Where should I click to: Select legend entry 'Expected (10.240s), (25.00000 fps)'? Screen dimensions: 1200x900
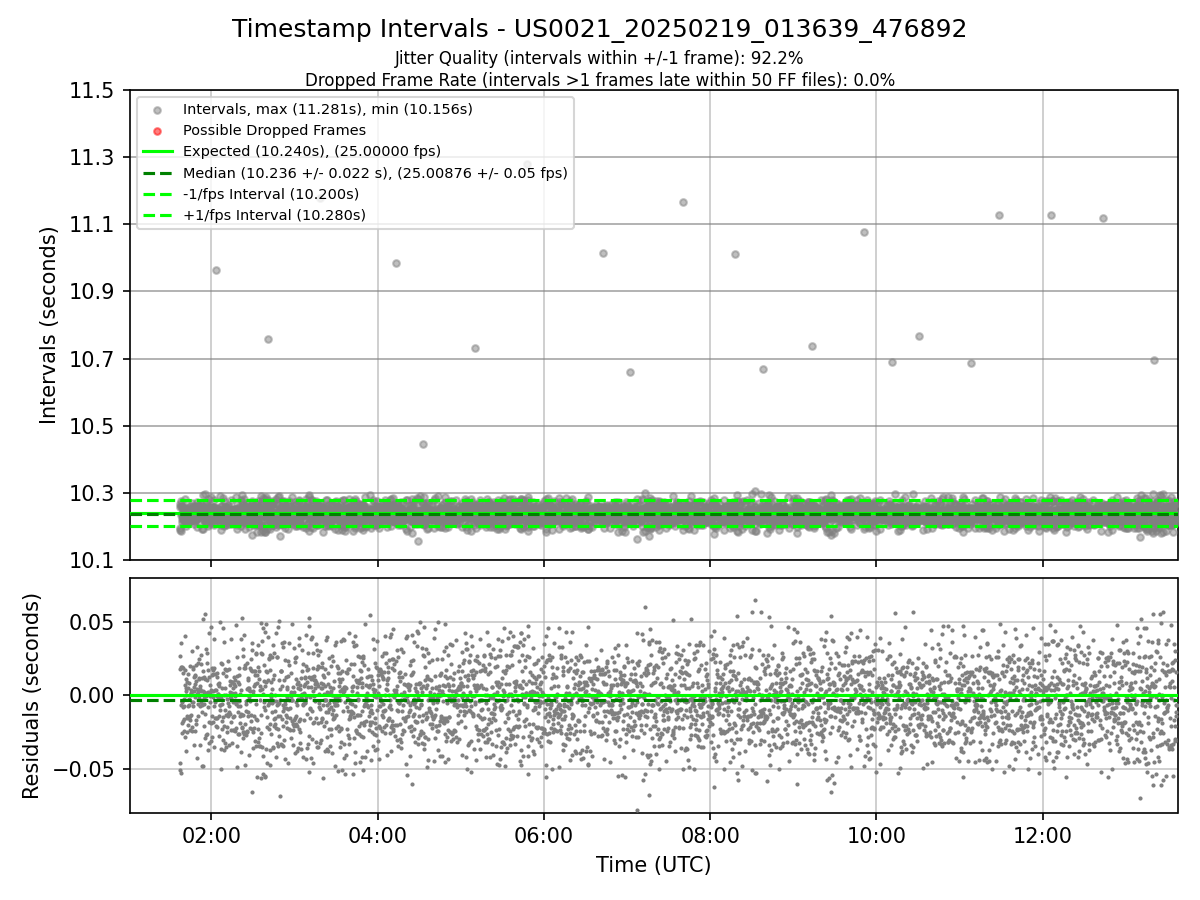click(312, 151)
